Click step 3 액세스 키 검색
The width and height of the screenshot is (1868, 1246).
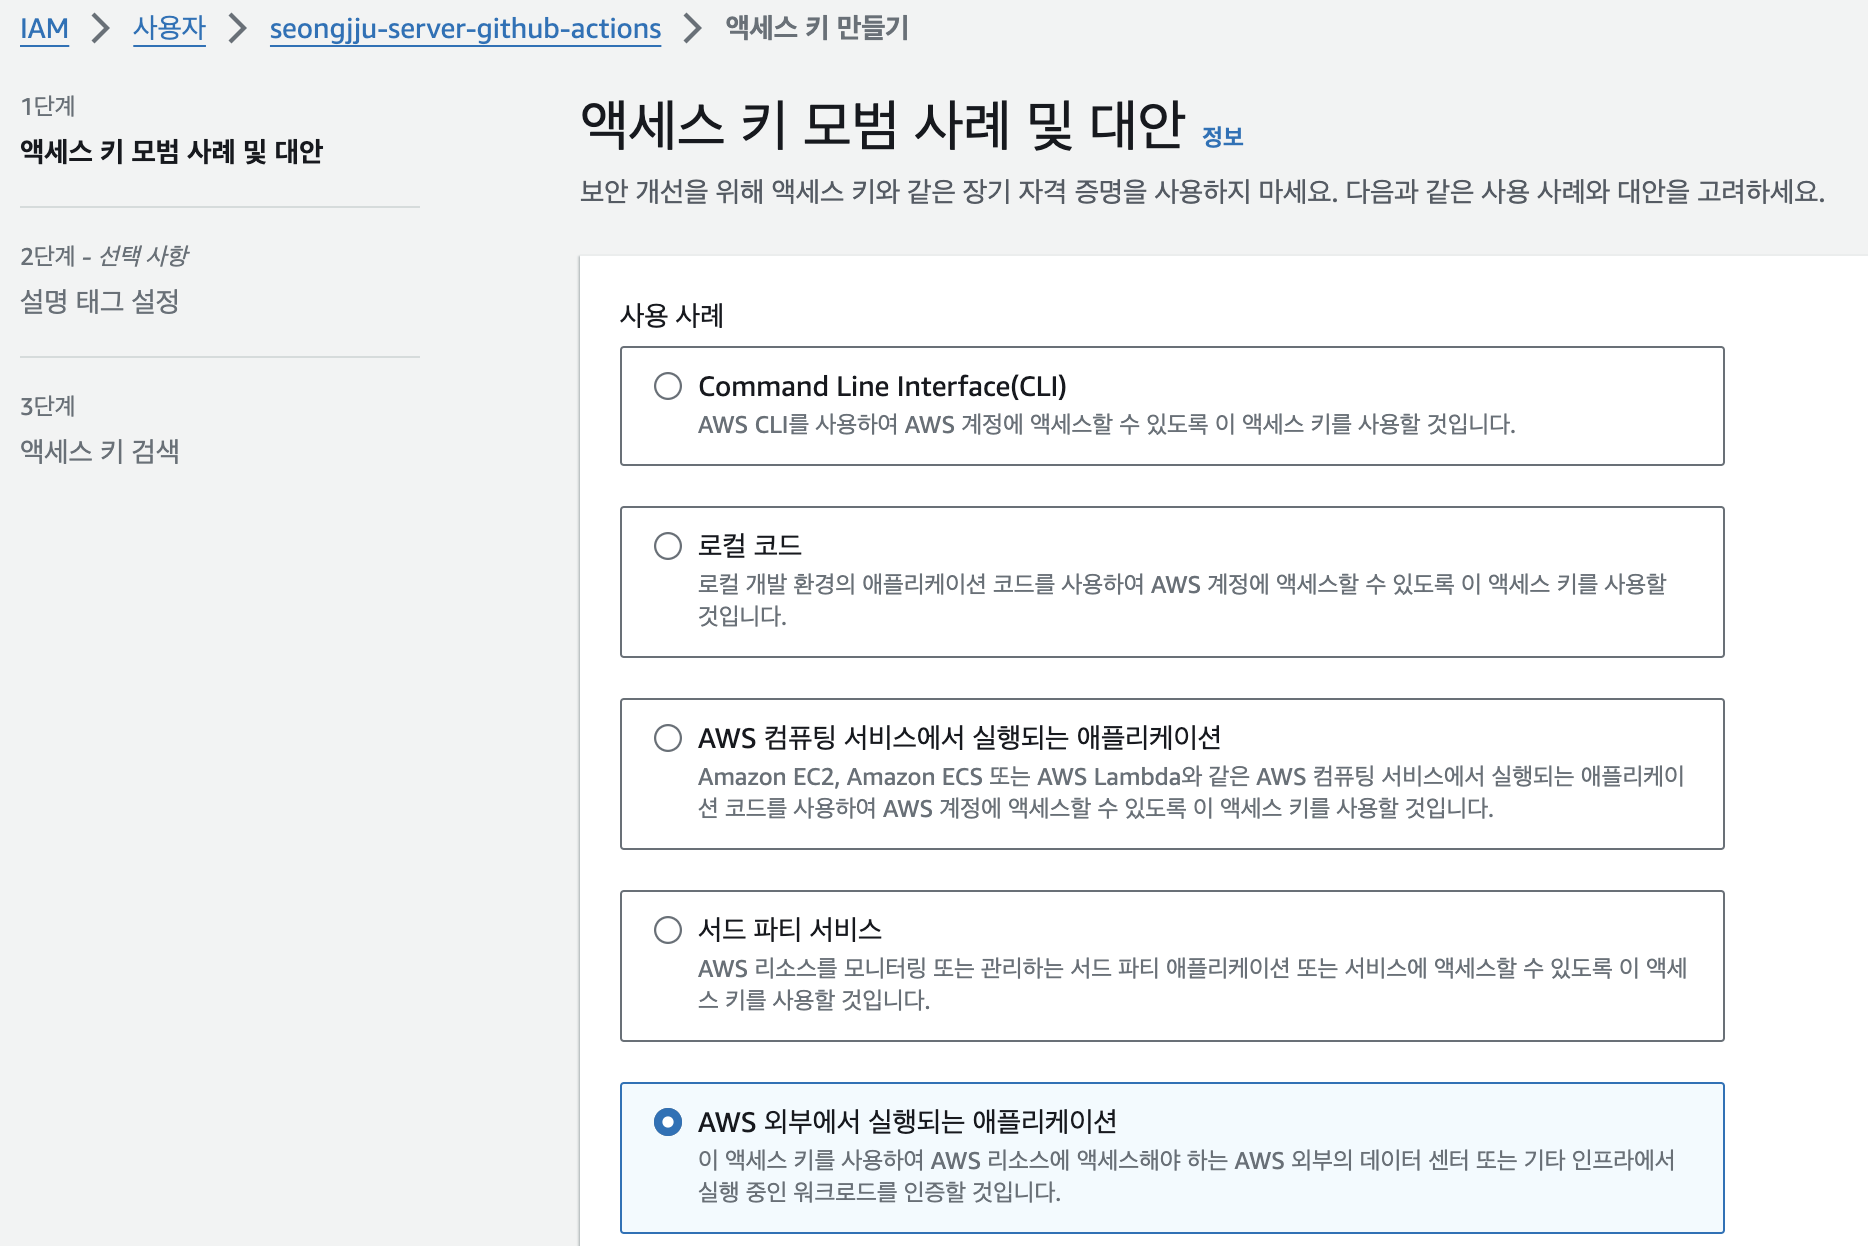[100, 451]
